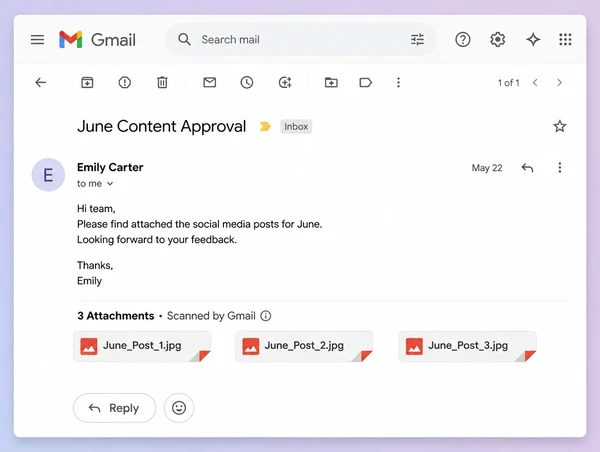
Task: Snooze email with clock icon
Action: 247,82
